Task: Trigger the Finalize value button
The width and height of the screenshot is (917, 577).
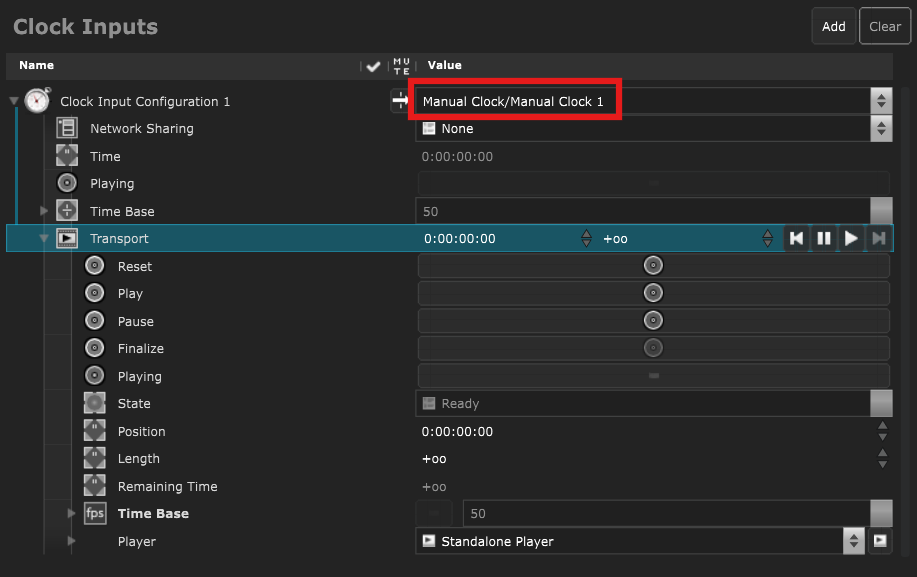Action: click(x=653, y=348)
